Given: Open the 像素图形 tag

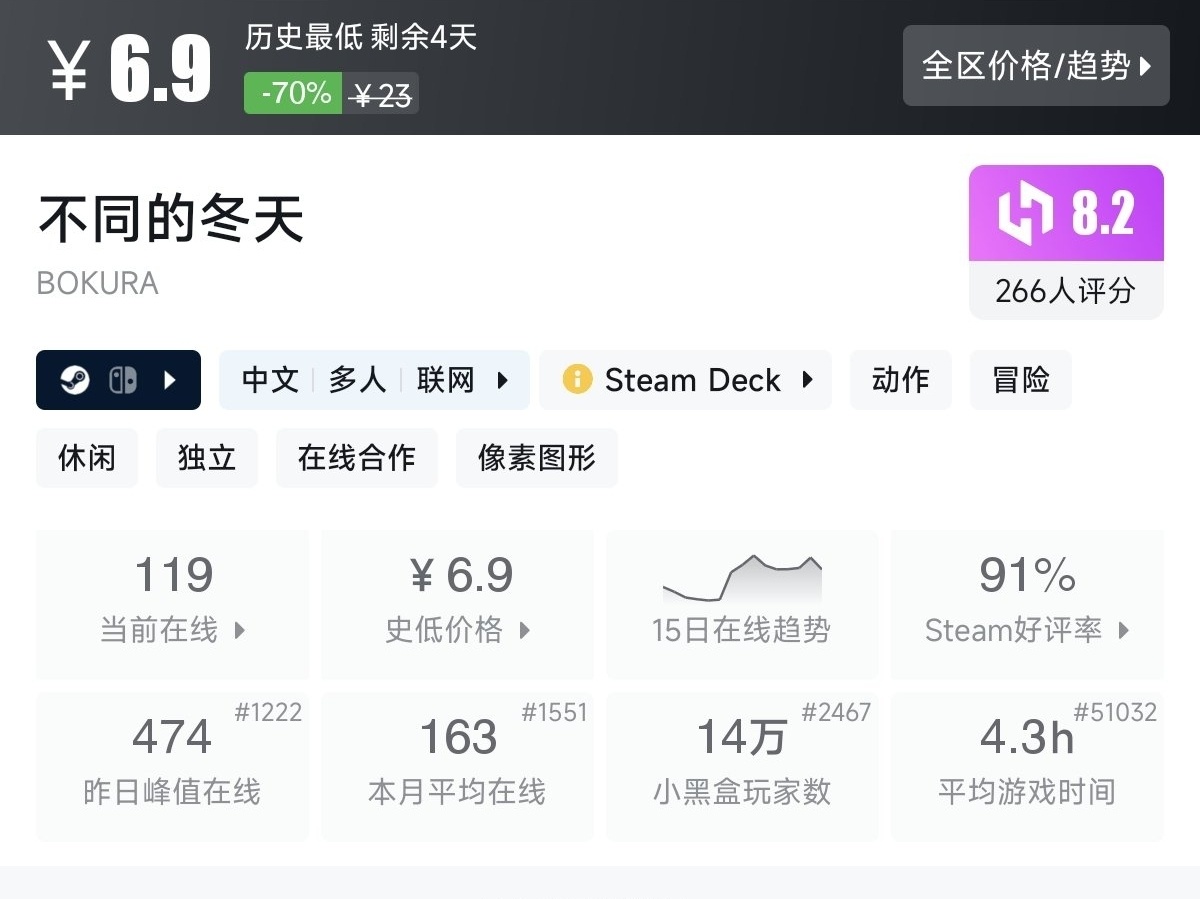Looking at the screenshot, I should [537, 458].
